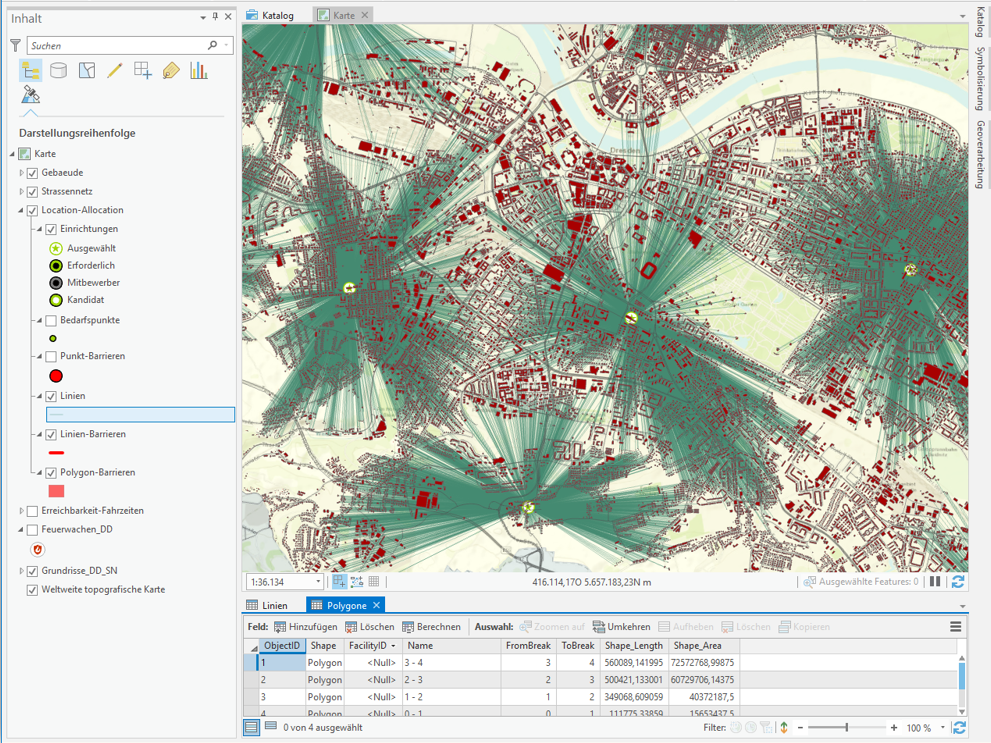Select List By Perspective Imagery icon
991x743 pixels.
(30, 95)
